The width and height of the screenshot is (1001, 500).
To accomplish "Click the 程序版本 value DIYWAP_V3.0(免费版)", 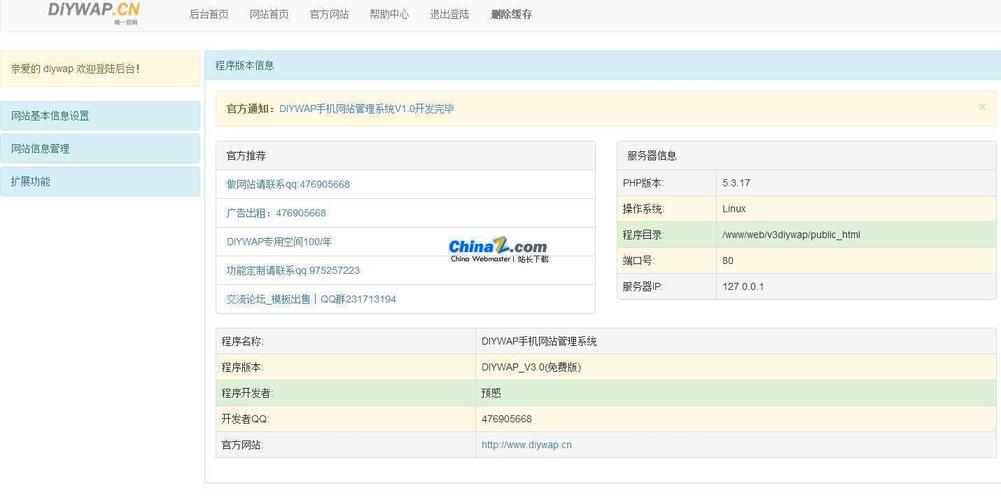I will click(x=531, y=367).
